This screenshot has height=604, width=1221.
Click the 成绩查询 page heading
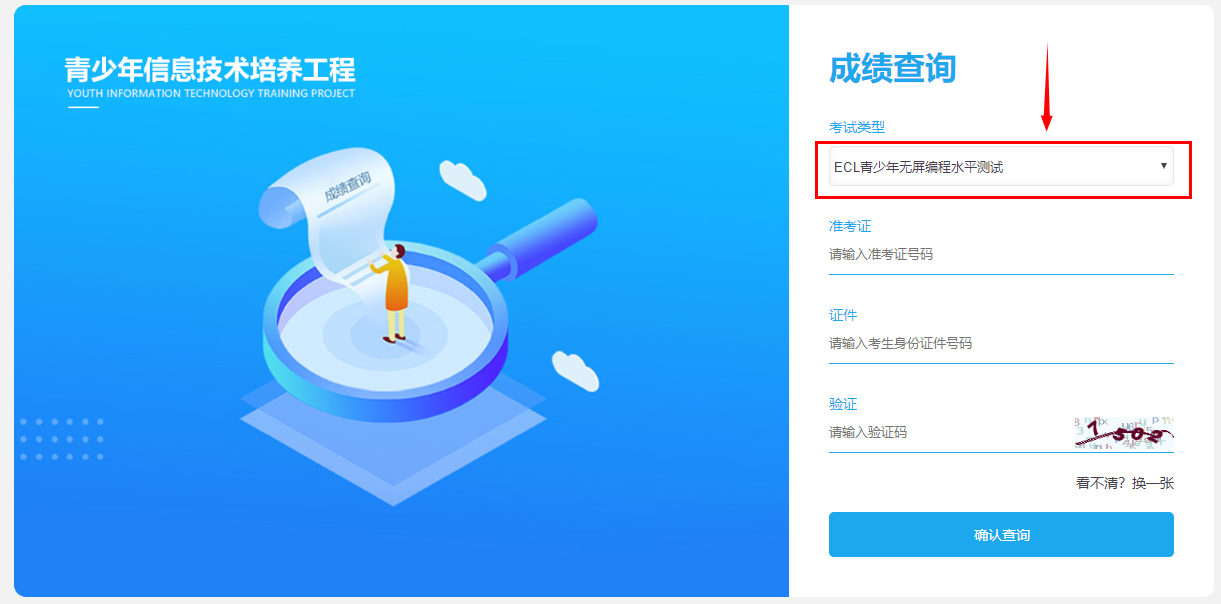tap(892, 69)
